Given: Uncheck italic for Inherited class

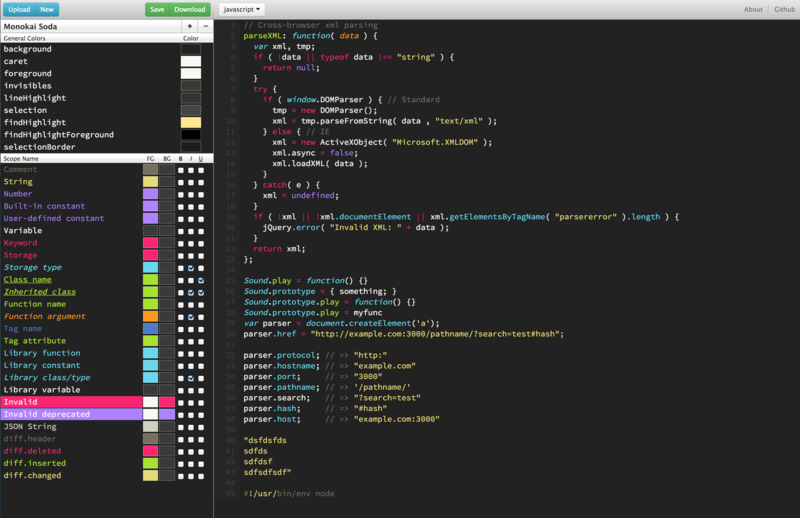Looking at the screenshot, I should 191,293.
